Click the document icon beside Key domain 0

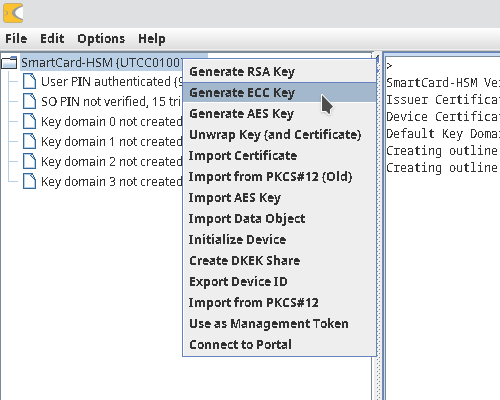(29, 121)
